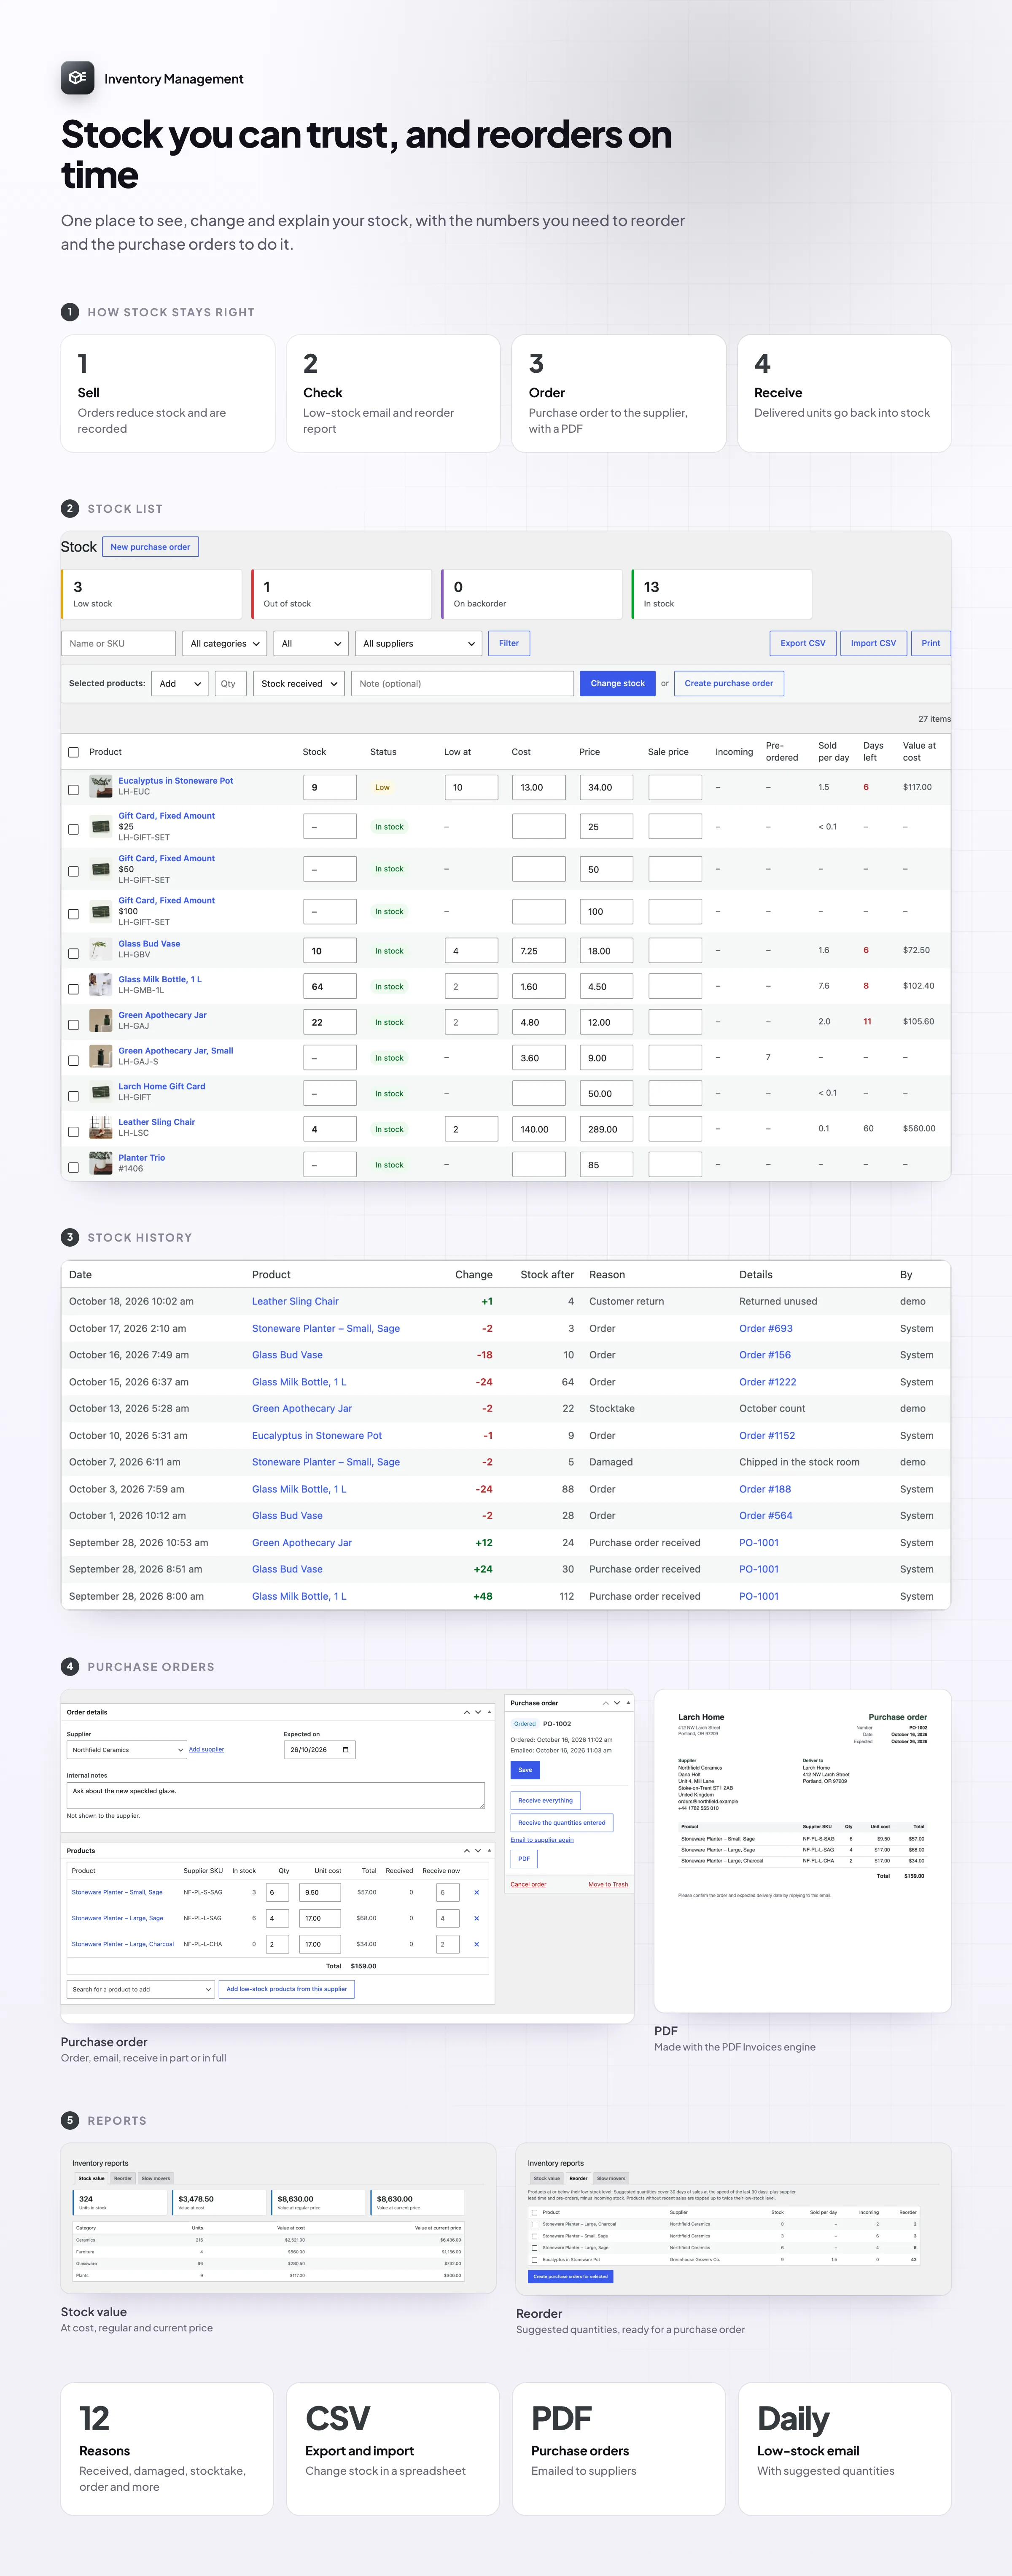This screenshot has height=2576, width=1012.
Task: Check the Glass Bud Vase row checkbox
Action: point(73,953)
